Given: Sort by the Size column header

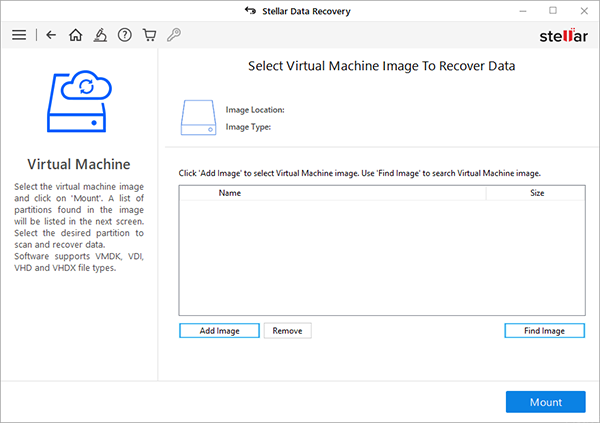Looking at the screenshot, I should 536,193.
